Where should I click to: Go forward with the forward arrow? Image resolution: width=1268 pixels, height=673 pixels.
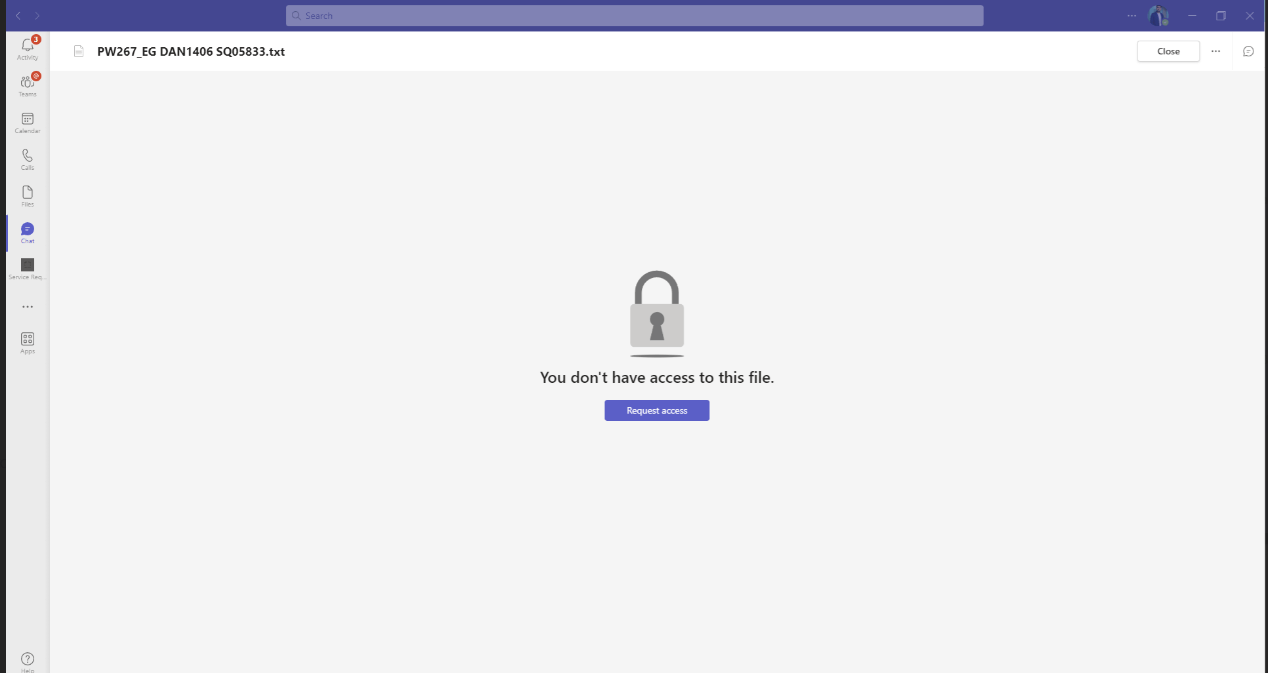(37, 16)
